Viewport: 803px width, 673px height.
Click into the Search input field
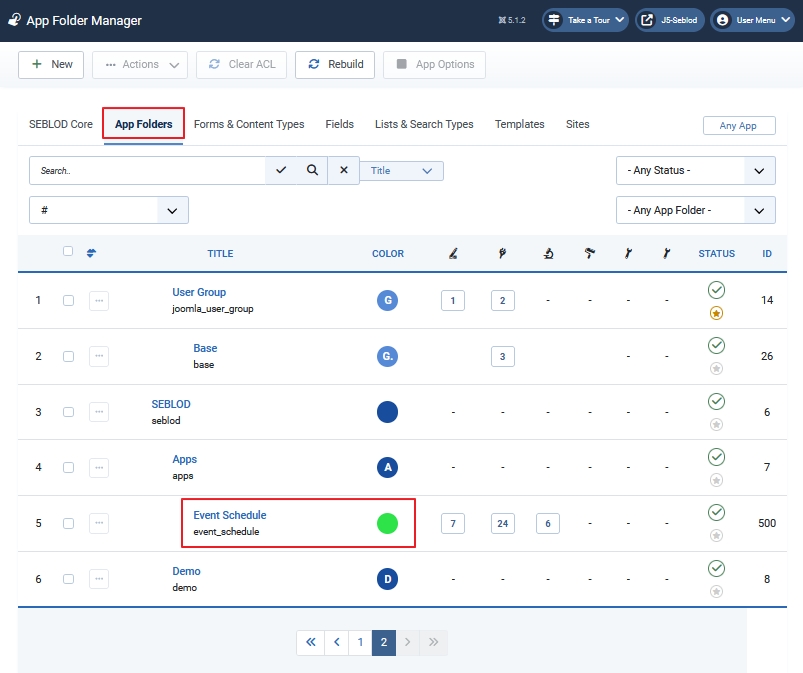tap(148, 170)
